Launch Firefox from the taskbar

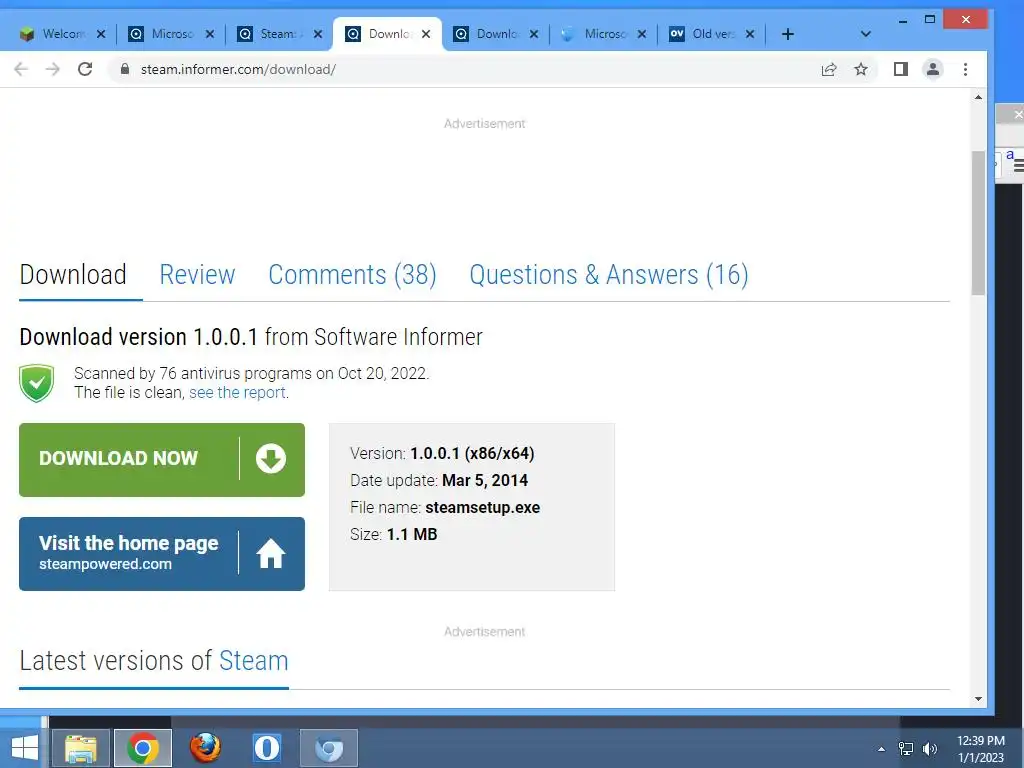click(205, 748)
